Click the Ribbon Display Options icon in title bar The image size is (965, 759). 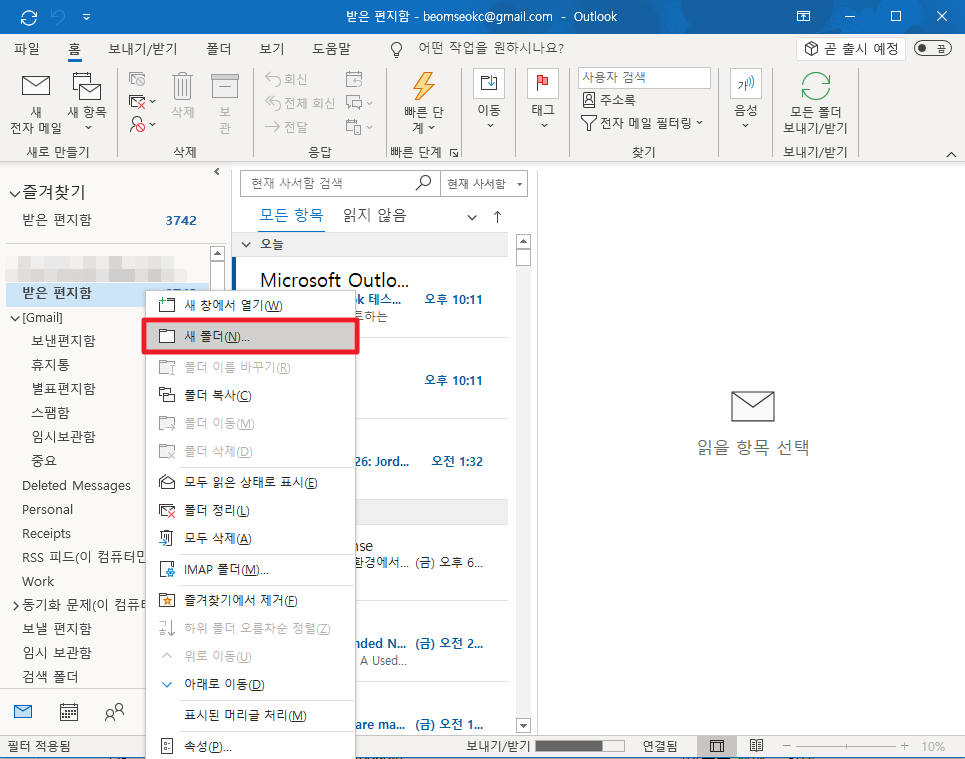[x=803, y=17]
